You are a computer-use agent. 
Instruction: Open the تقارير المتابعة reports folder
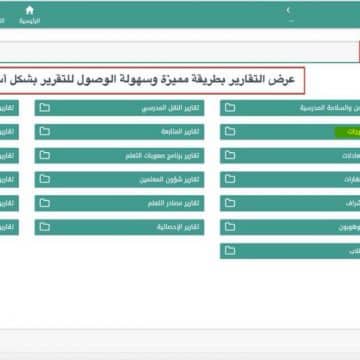(119, 132)
